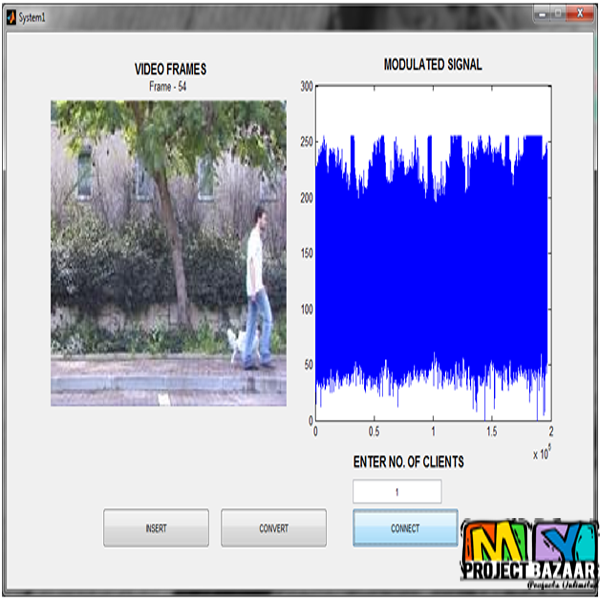Focus the number of clients input field
Viewport: 600px width, 600px height.
tap(397, 491)
